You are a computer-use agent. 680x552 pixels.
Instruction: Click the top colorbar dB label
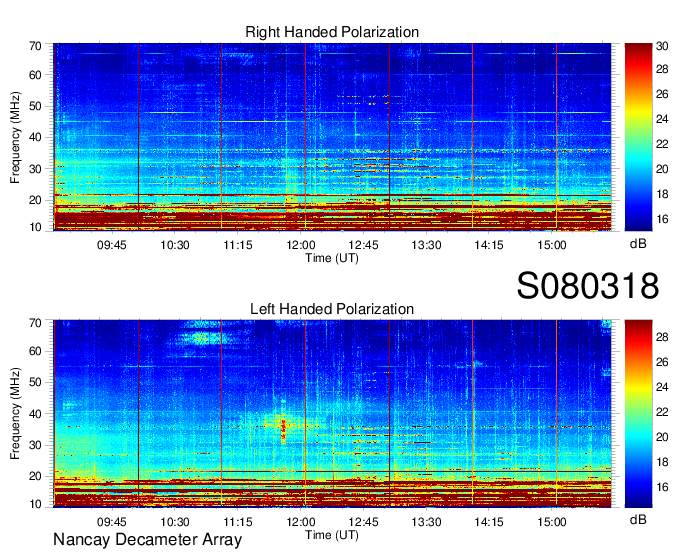coord(638,244)
